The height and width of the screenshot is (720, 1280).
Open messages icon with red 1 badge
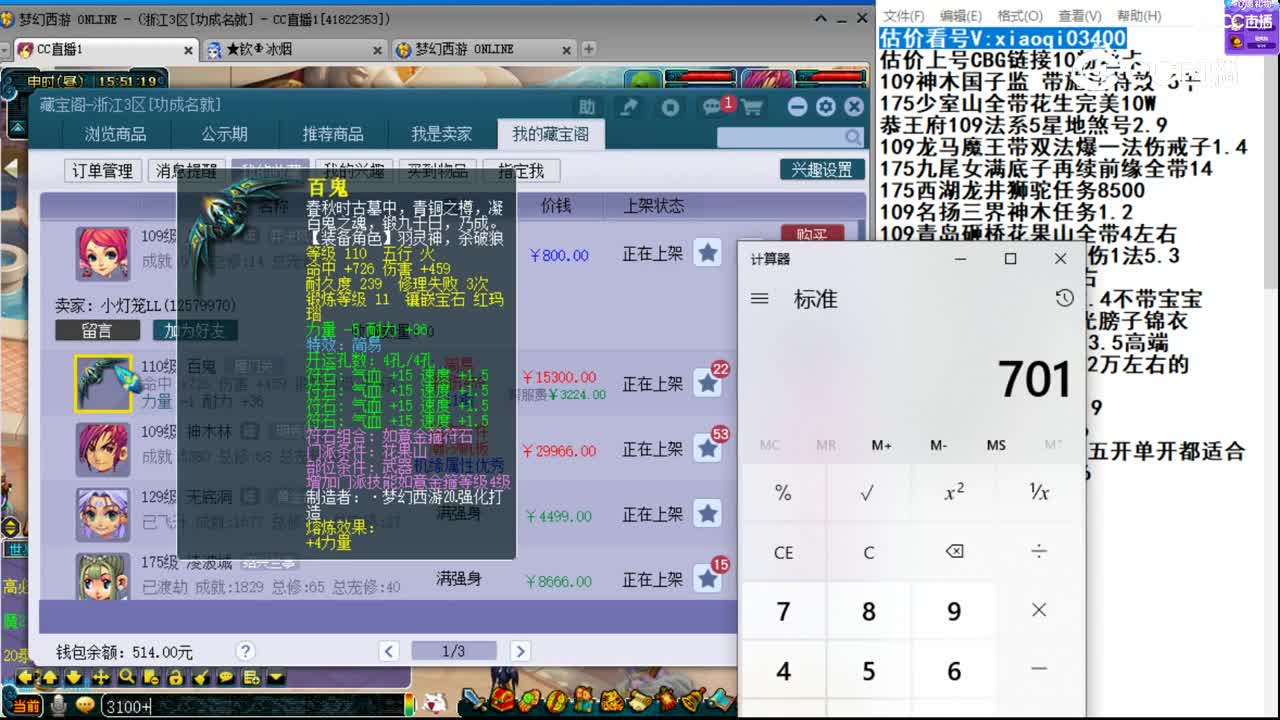pos(713,107)
